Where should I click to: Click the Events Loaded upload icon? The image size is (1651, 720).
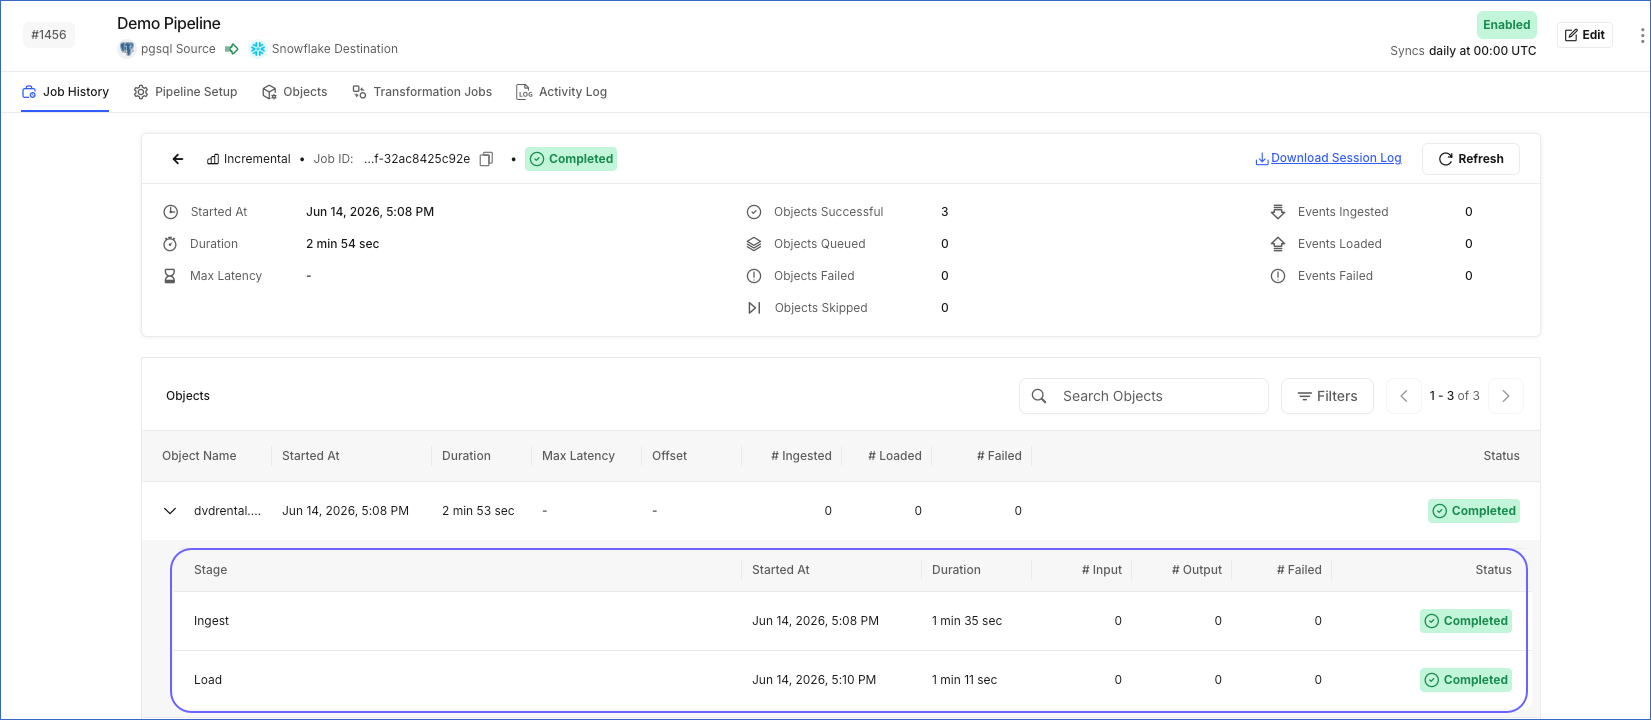point(1278,244)
